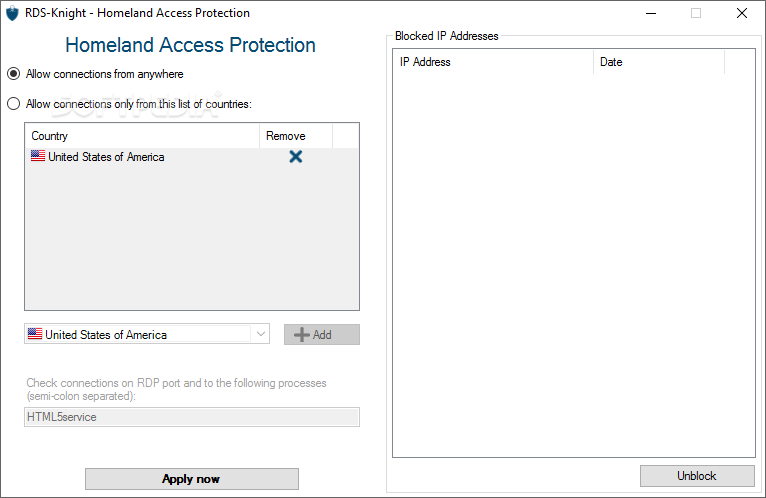
Task: Click the IP Address column header
Action: coord(493,62)
